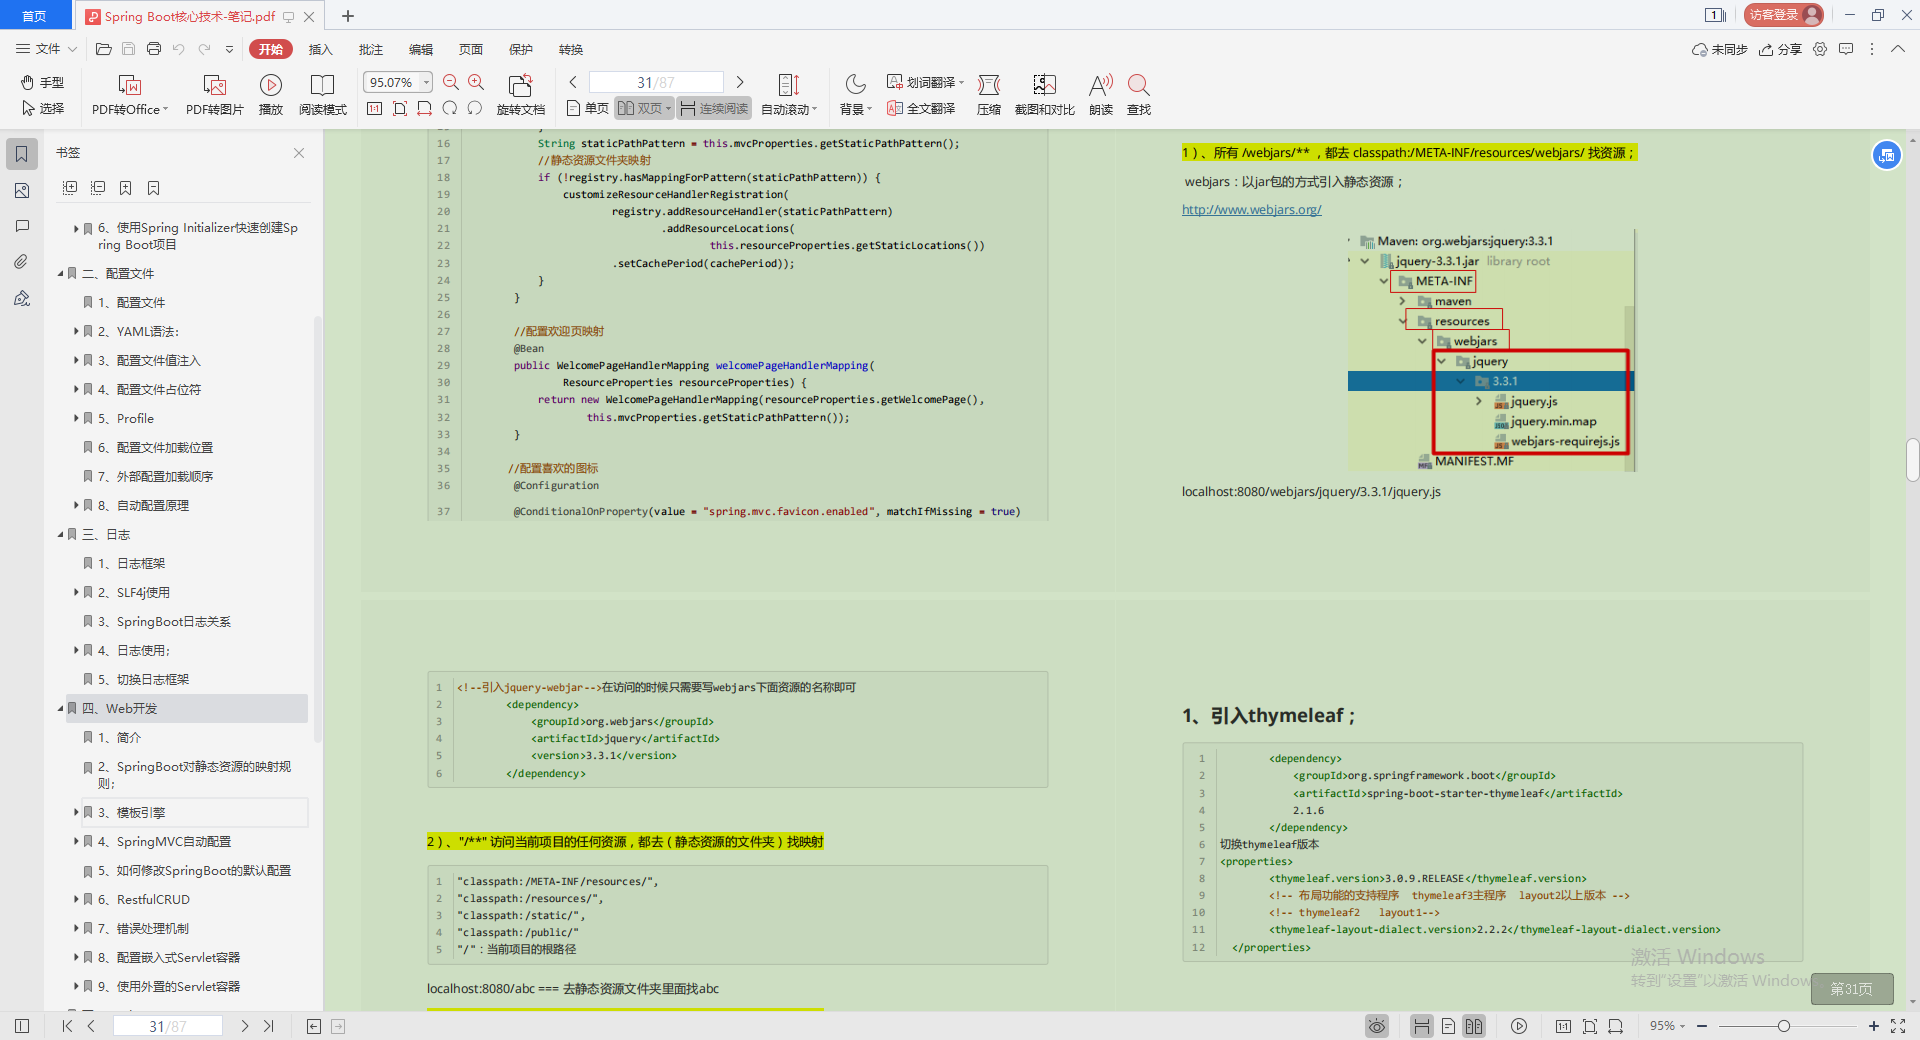Toggle eye protection mode in status bar

point(1377,1026)
